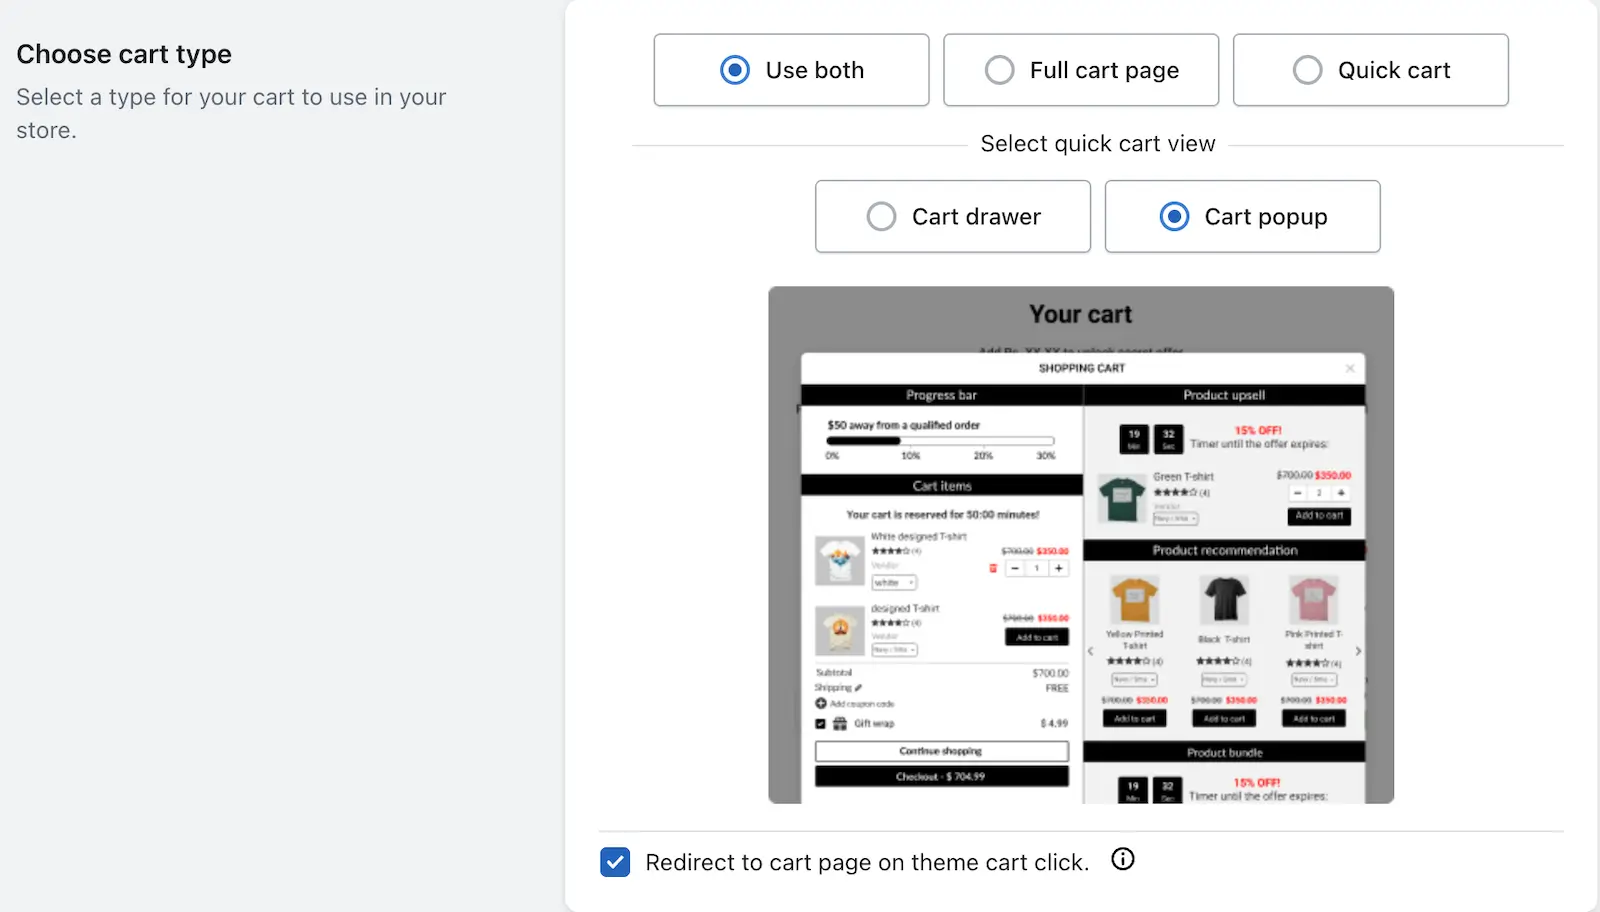Click the left carousel arrow in recommendations
This screenshot has width=1600, height=912.
click(x=1091, y=651)
